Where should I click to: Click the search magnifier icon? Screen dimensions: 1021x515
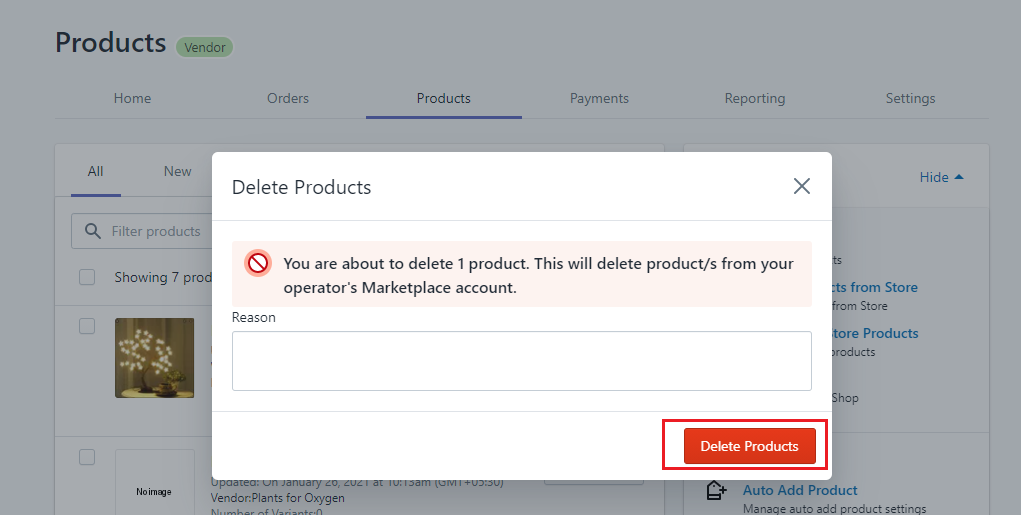pos(93,231)
